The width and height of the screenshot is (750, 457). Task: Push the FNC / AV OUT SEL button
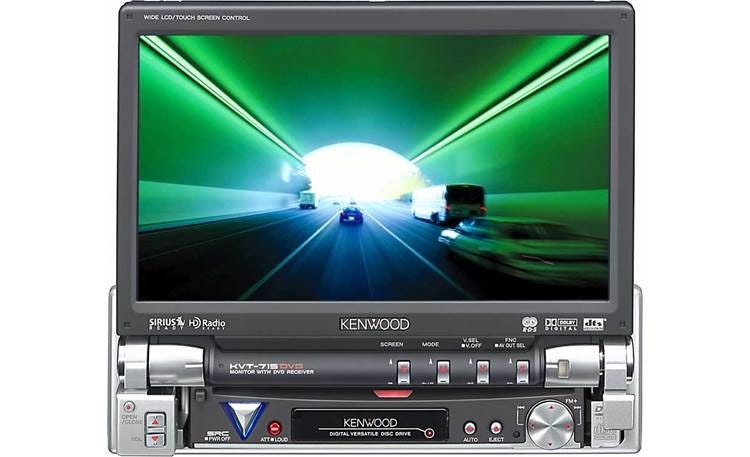tap(522, 371)
